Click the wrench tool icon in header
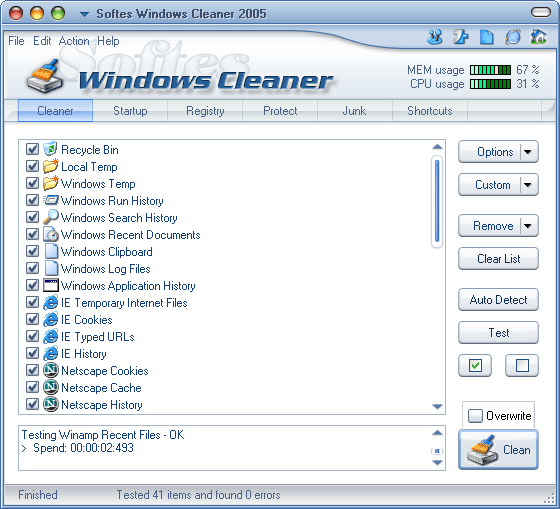The width and height of the screenshot is (560, 509). pyautogui.click(x=461, y=37)
